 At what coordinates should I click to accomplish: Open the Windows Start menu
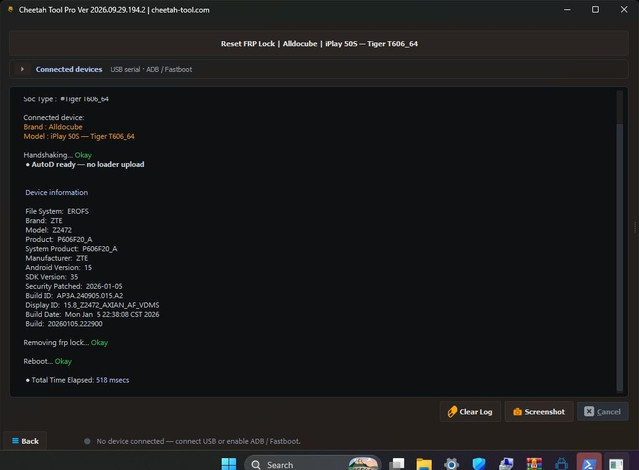pos(229,464)
